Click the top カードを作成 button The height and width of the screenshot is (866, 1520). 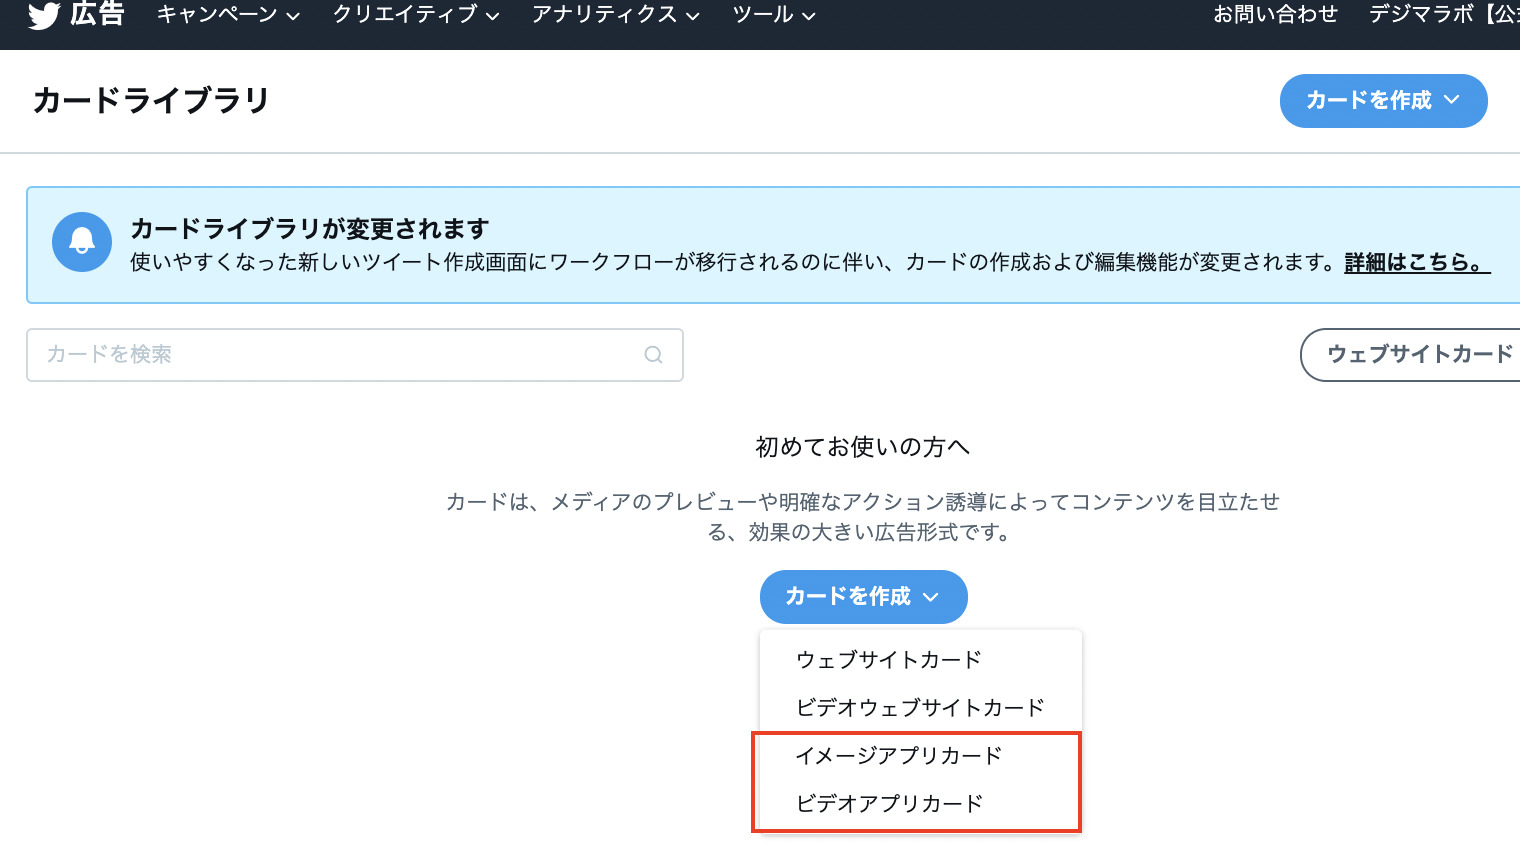[x=1383, y=100]
